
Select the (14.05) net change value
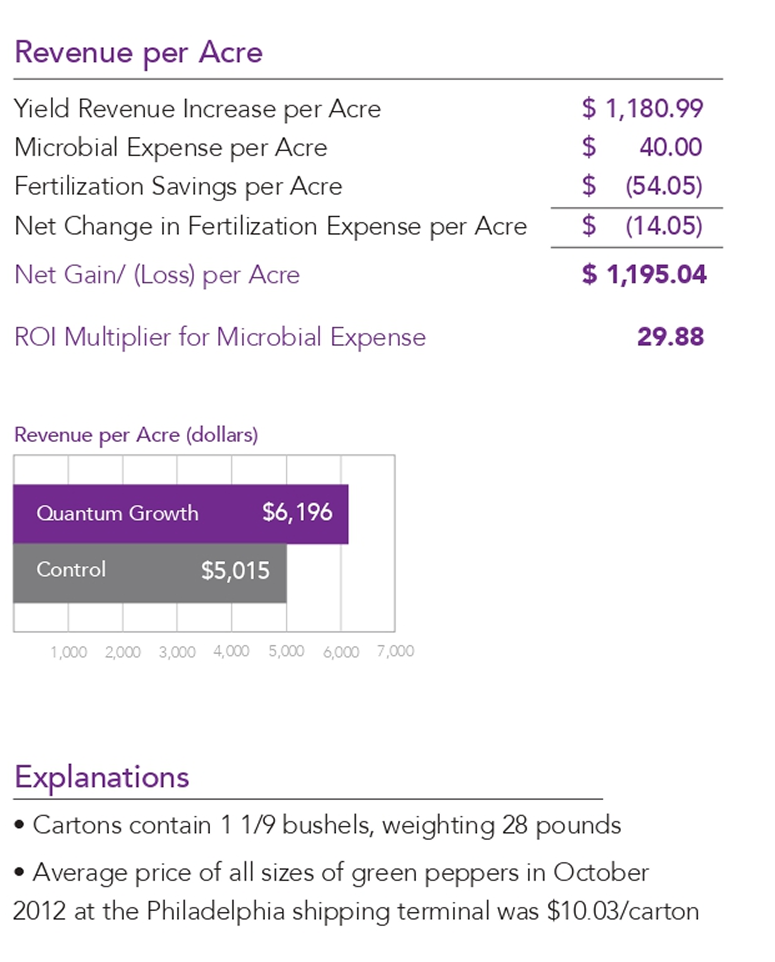[662, 226]
